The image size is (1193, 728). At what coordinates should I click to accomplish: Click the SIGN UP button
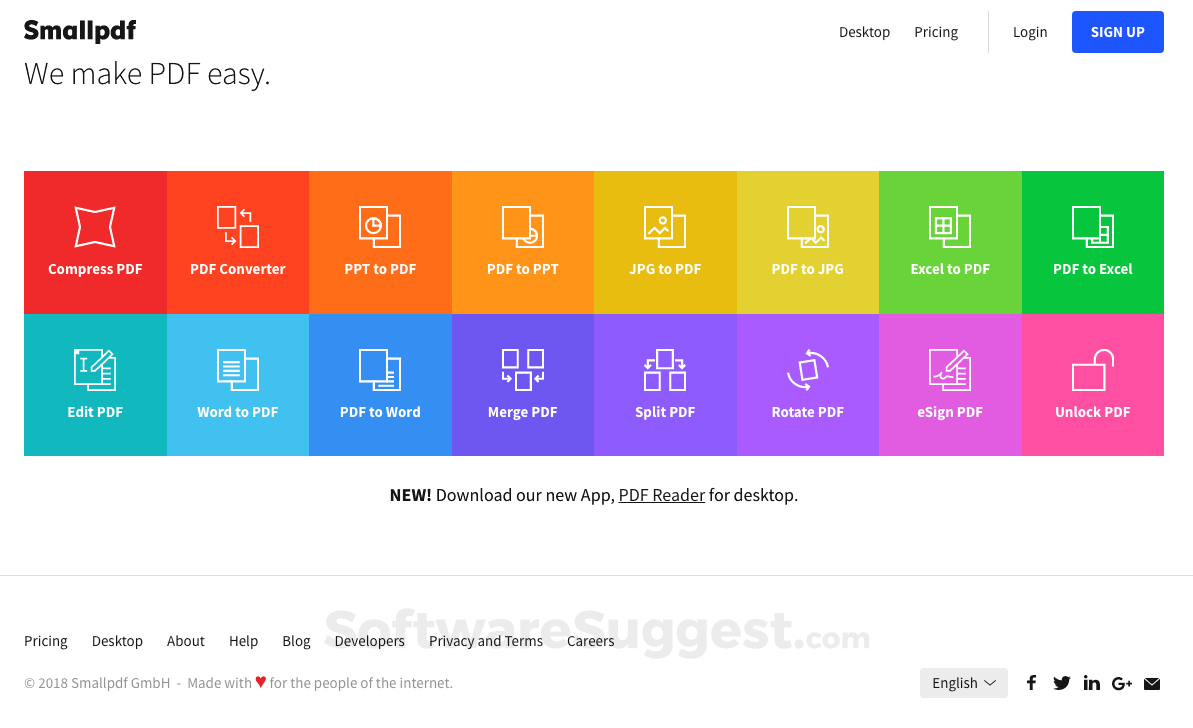(1117, 31)
